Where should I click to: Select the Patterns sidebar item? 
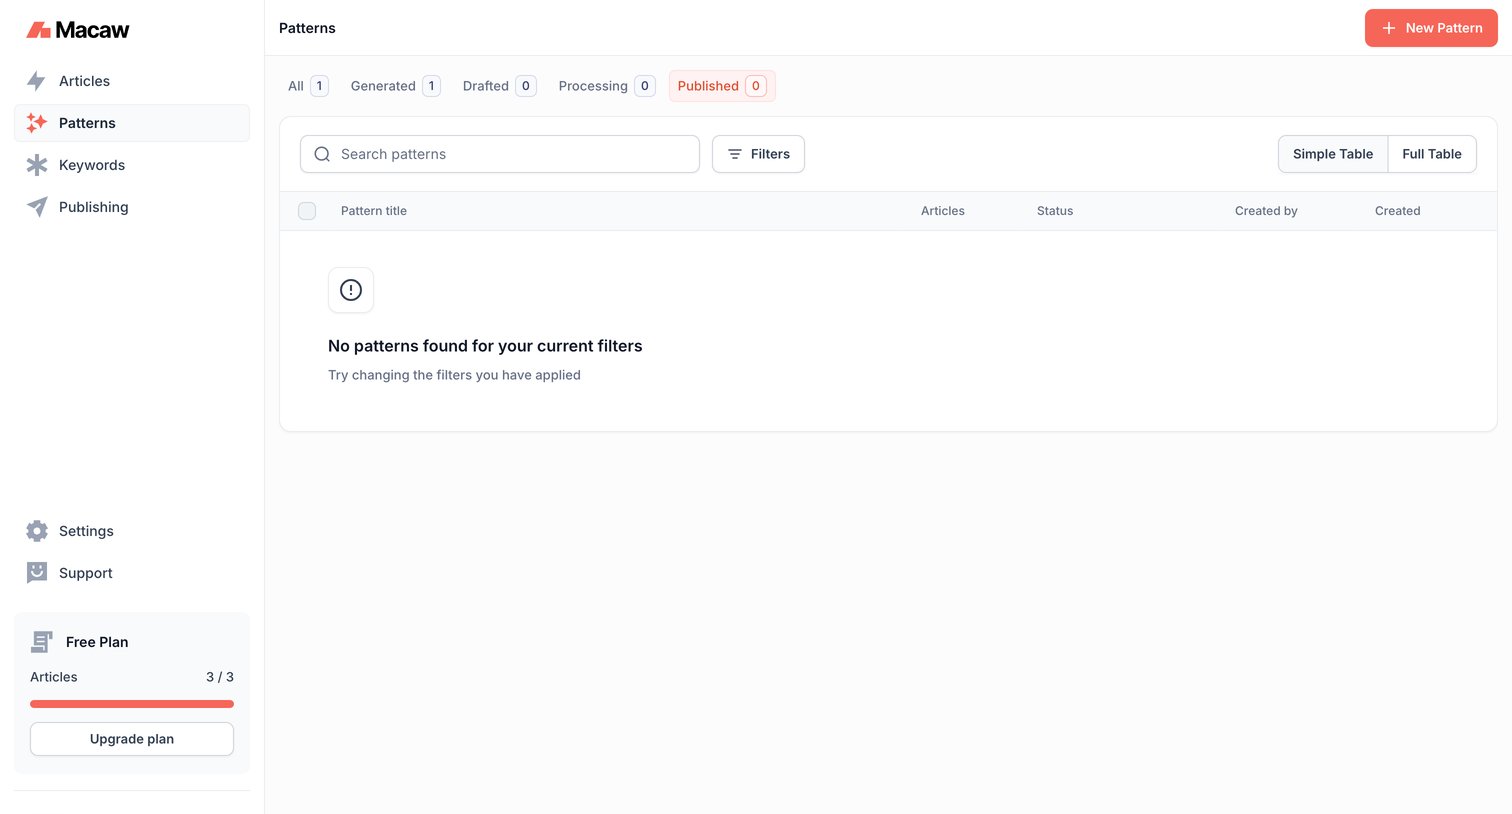132,123
